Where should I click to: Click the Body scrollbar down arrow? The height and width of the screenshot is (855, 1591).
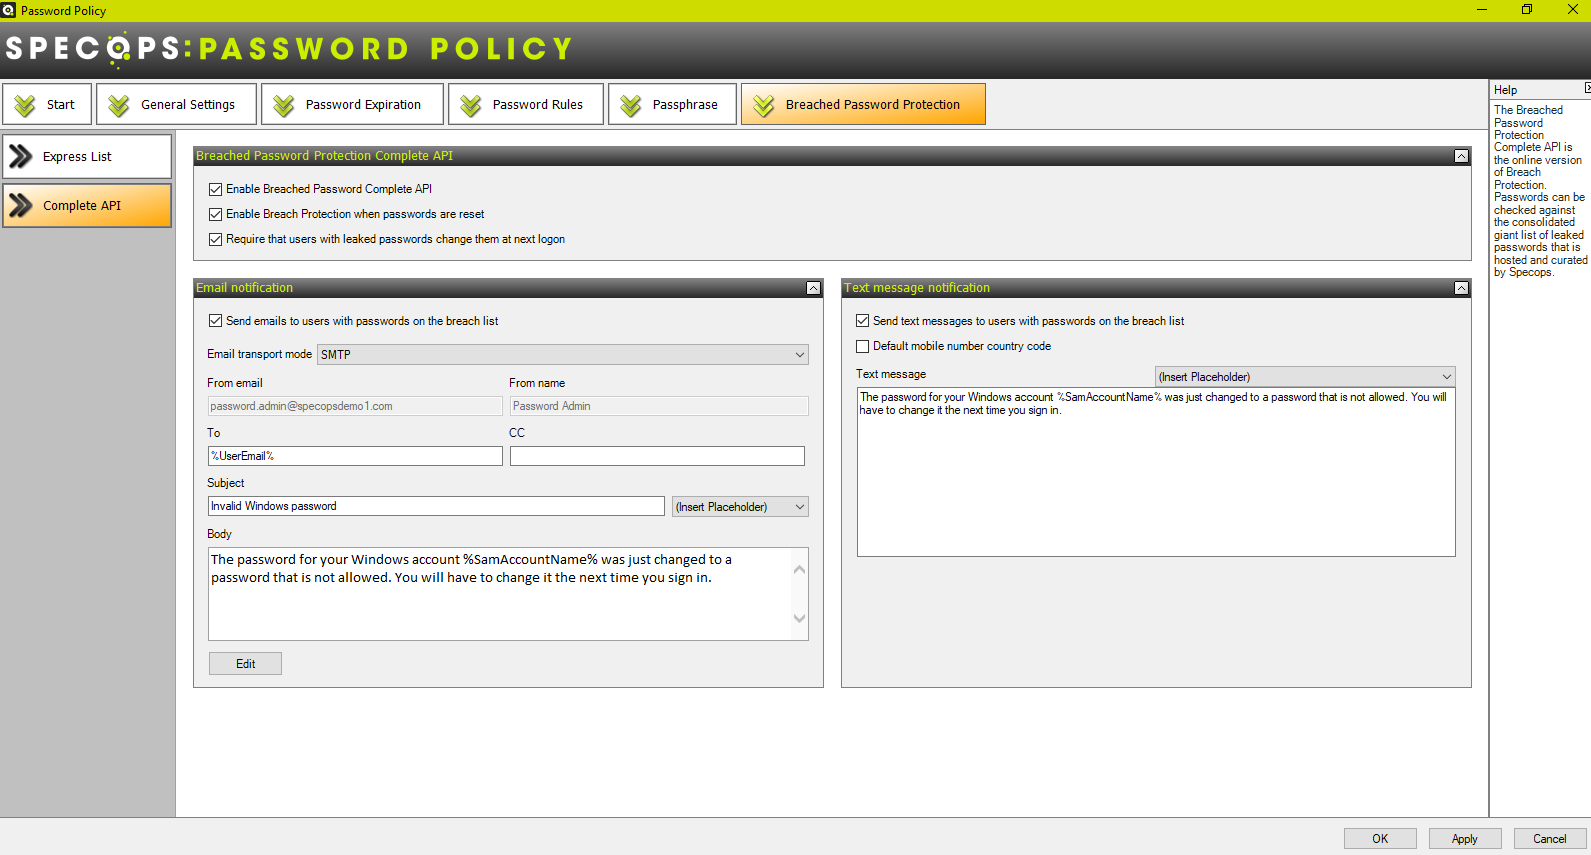point(799,618)
